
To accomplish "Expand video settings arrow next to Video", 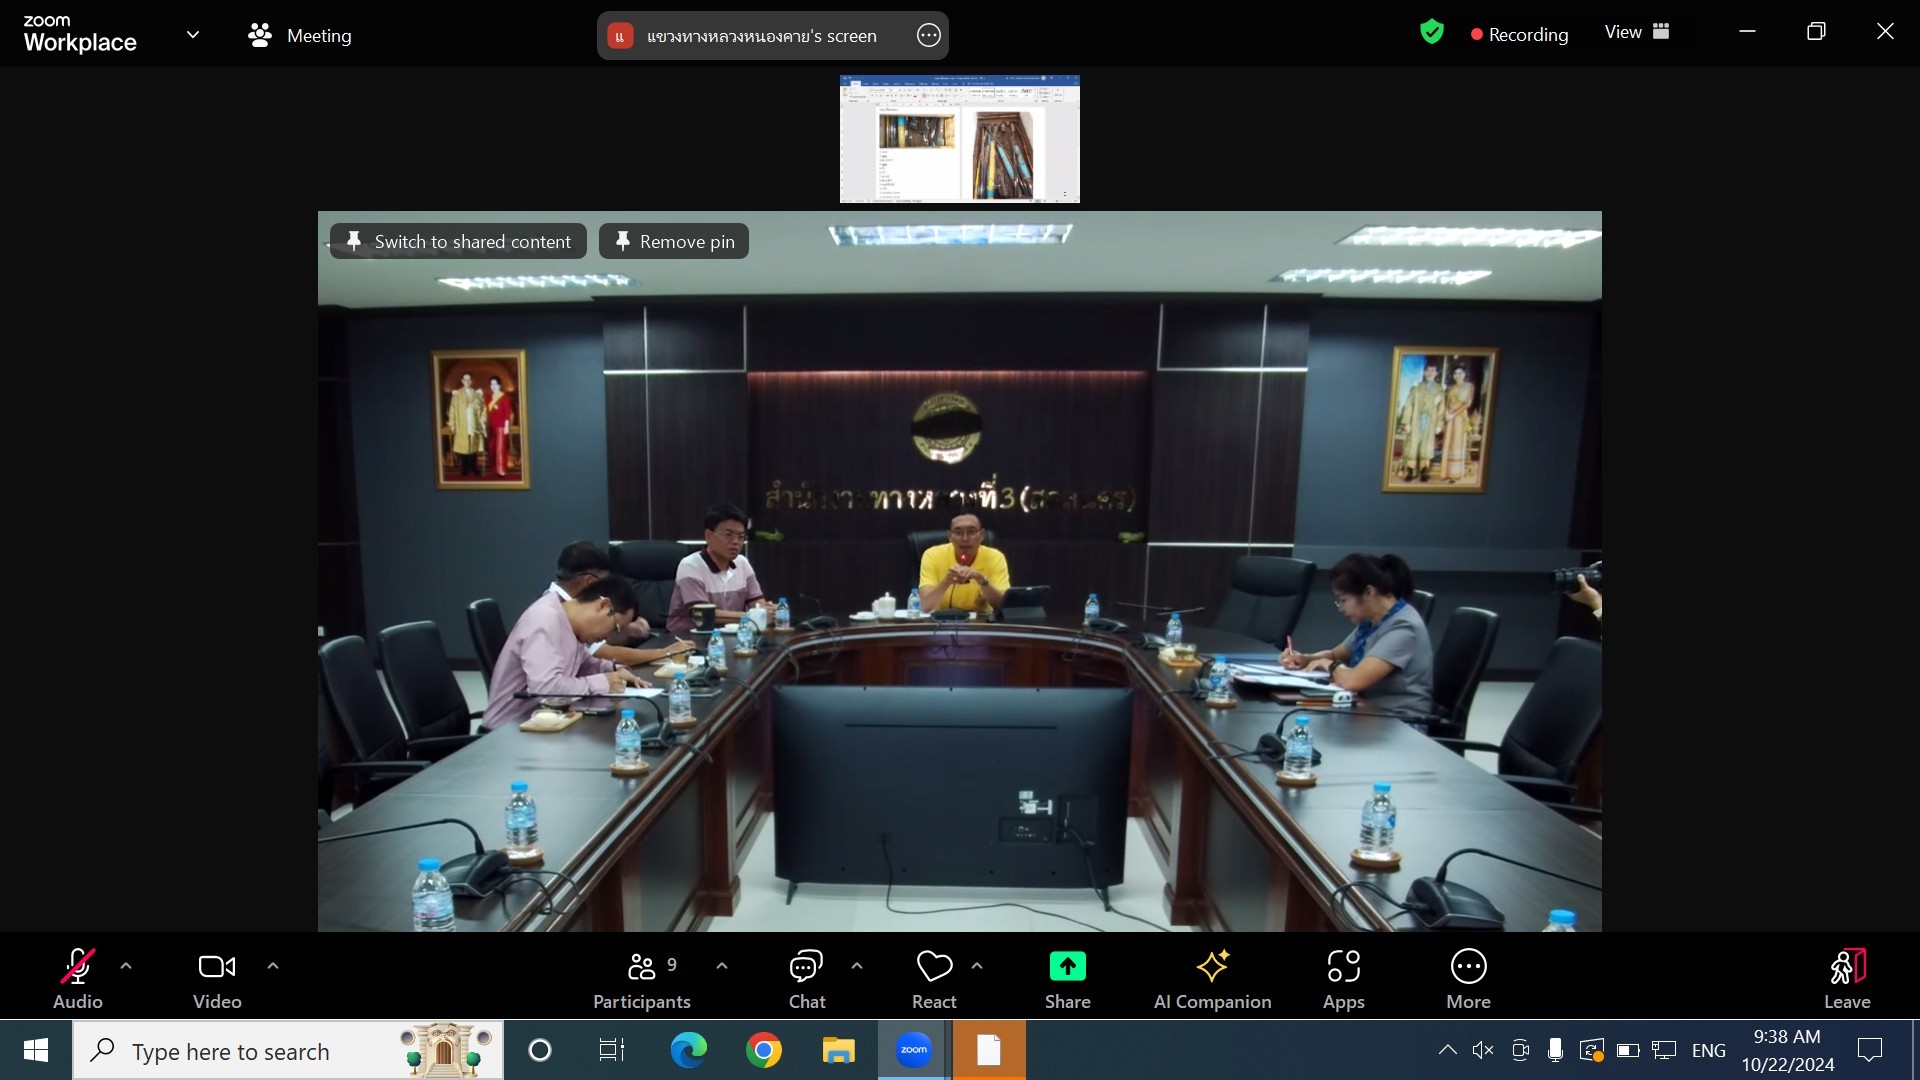I will pos(273,966).
